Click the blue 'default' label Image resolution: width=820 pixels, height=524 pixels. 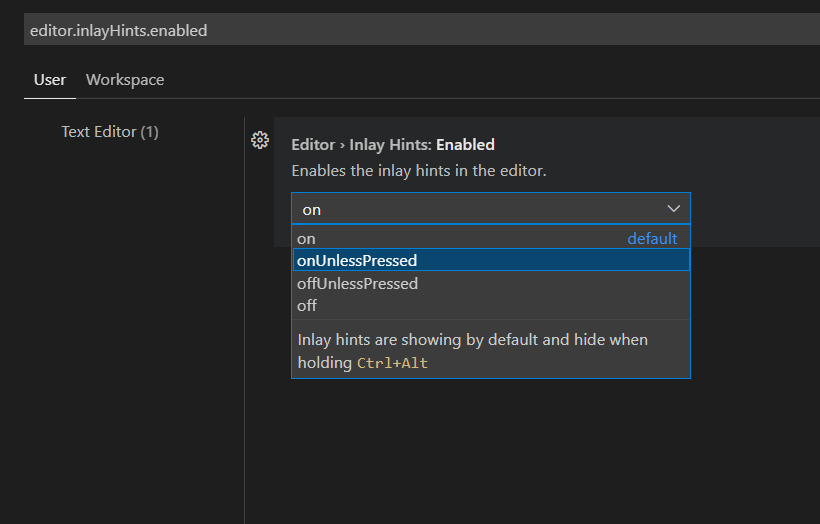(652, 239)
